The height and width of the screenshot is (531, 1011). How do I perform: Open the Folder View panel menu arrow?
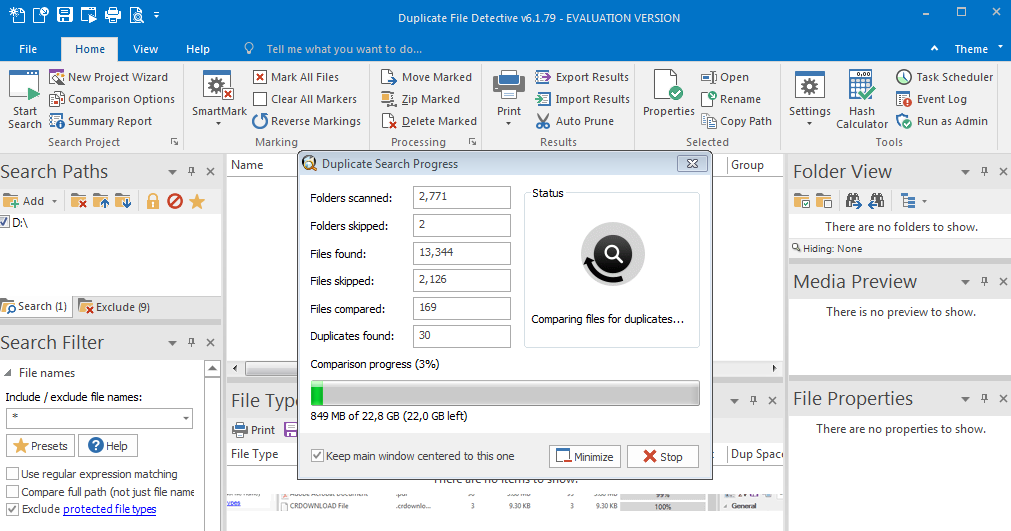pyautogui.click(x=965, y=172)
